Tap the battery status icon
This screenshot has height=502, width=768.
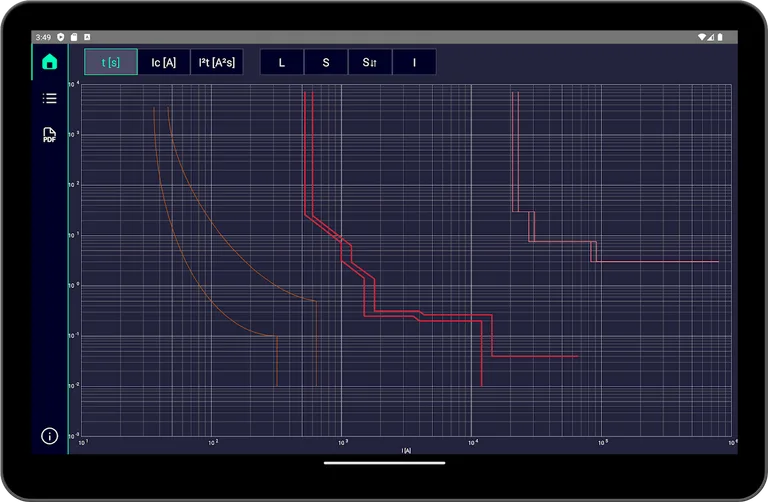[x=720, y=37]
